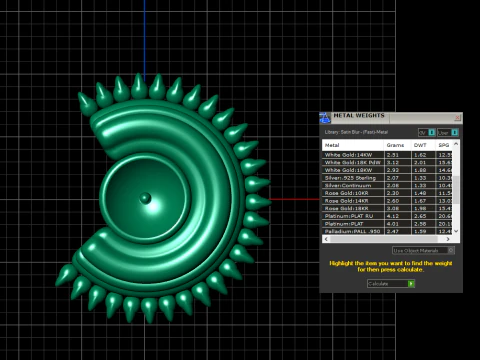Click the SPG column header
The height and width of the screenshot is (360, 480).
pyautogui.click(x=444, y=145)
